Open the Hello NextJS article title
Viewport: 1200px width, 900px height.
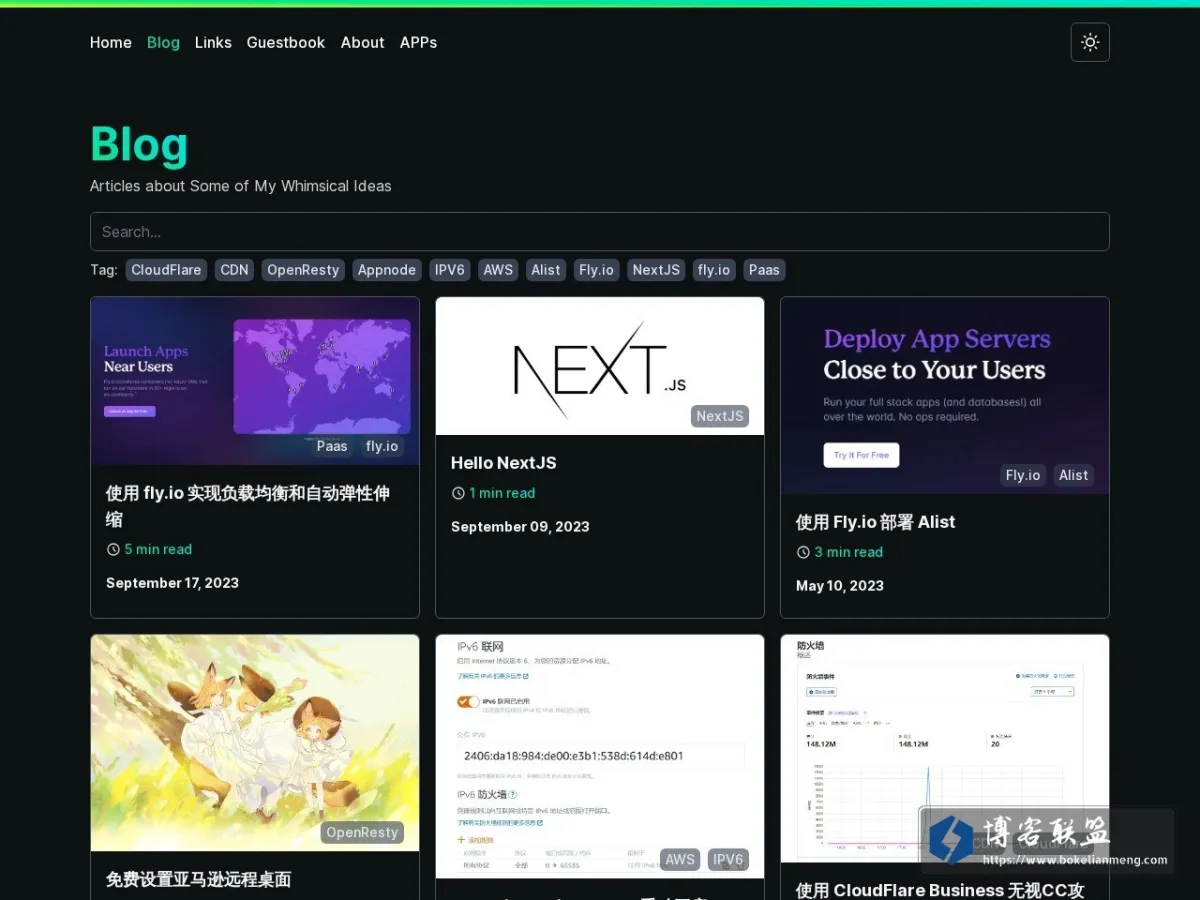click(x=503, y=463)
